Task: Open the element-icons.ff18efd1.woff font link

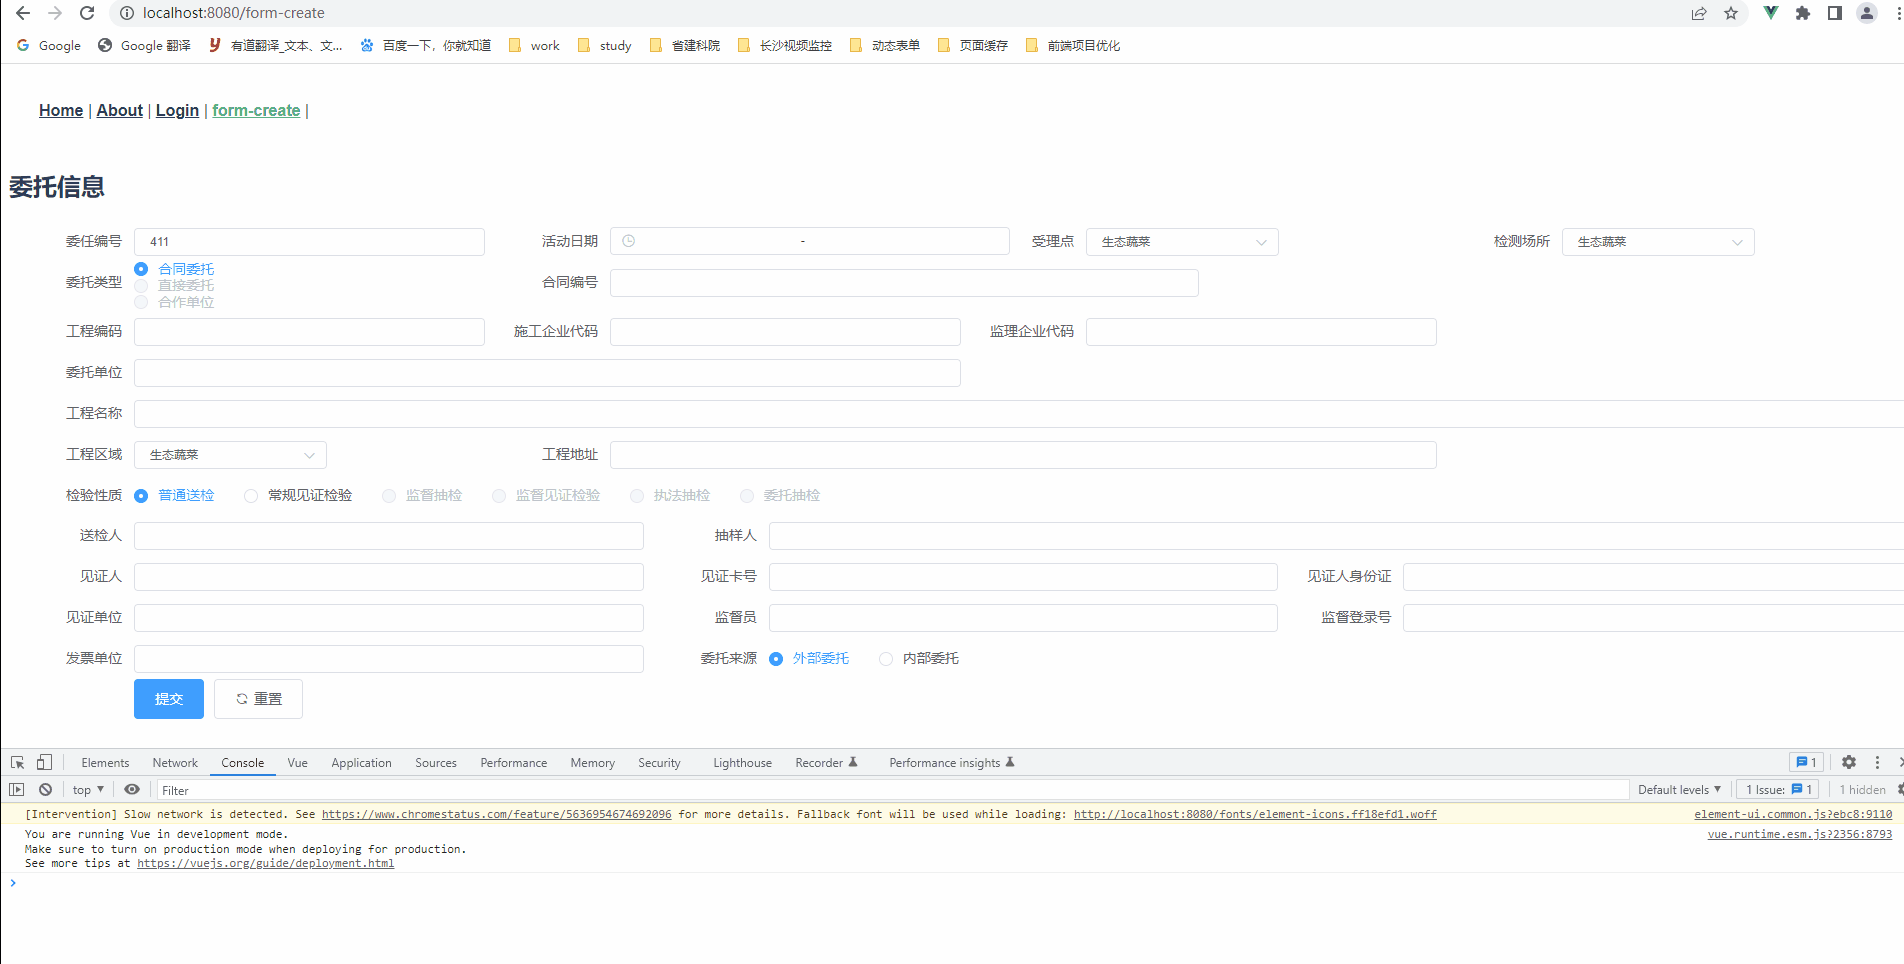Action: [x=1255, y=814]
